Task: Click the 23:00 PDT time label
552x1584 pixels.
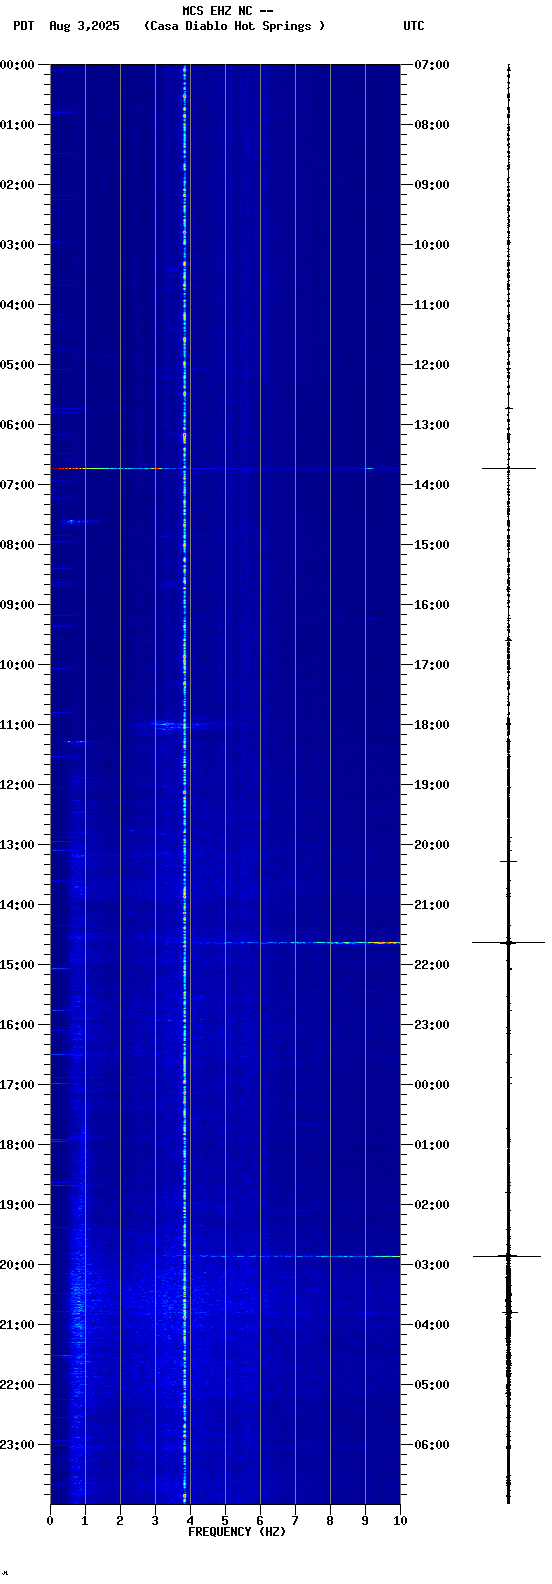Action: coord(17,1444)
